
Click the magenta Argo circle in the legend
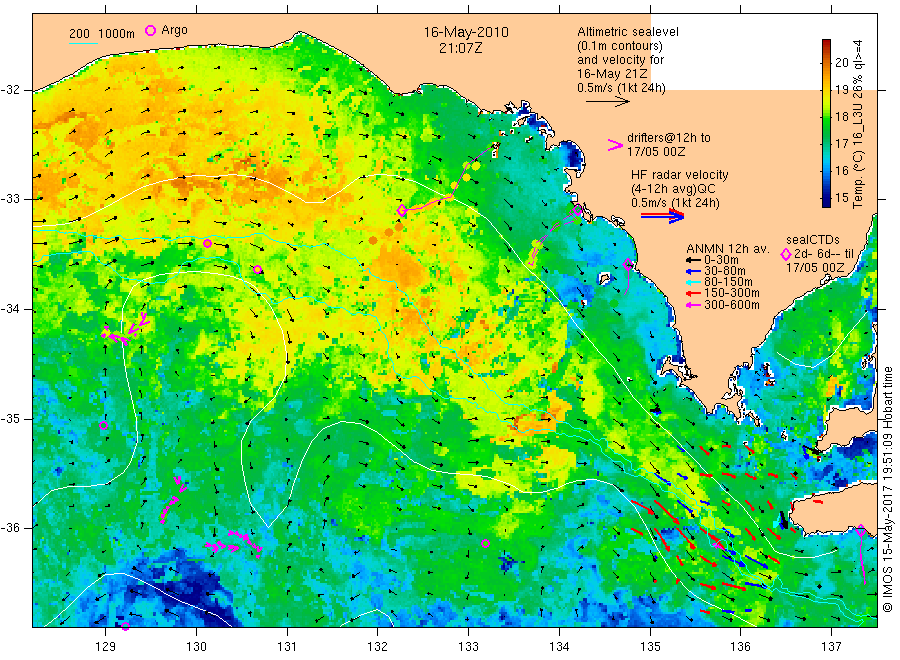pyautogui.click(x=150, y=30)
